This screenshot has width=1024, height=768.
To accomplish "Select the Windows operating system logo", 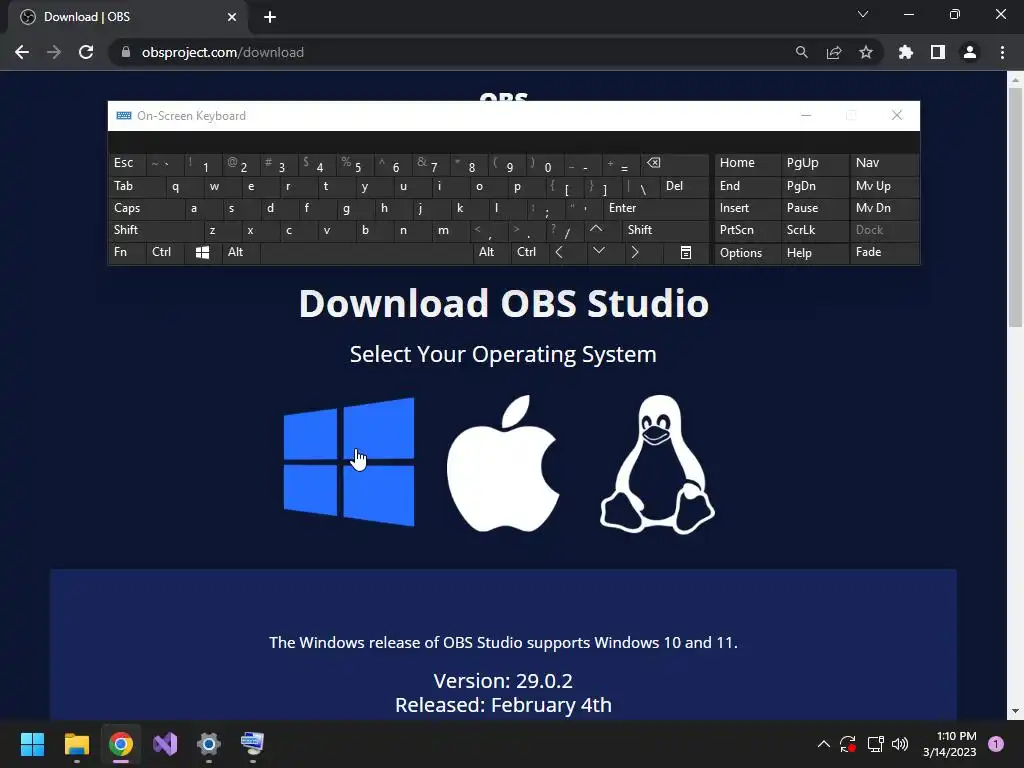I will [349, 462].
